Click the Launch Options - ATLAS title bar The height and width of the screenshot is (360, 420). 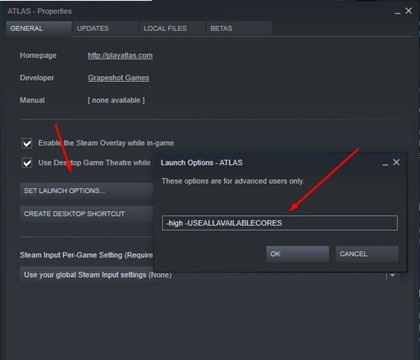[267, 163]
